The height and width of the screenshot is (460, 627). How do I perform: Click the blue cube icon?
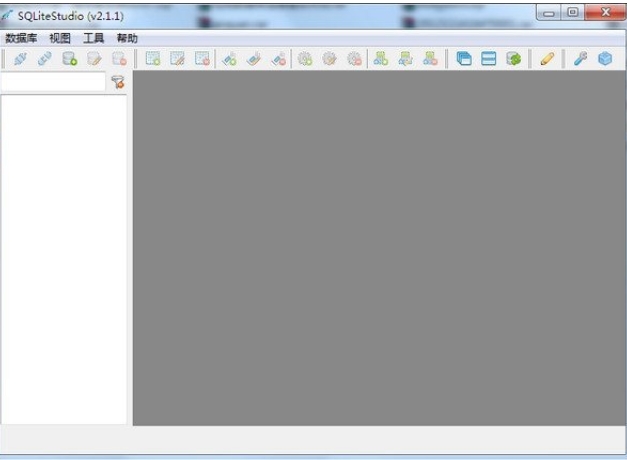point(605,59)
